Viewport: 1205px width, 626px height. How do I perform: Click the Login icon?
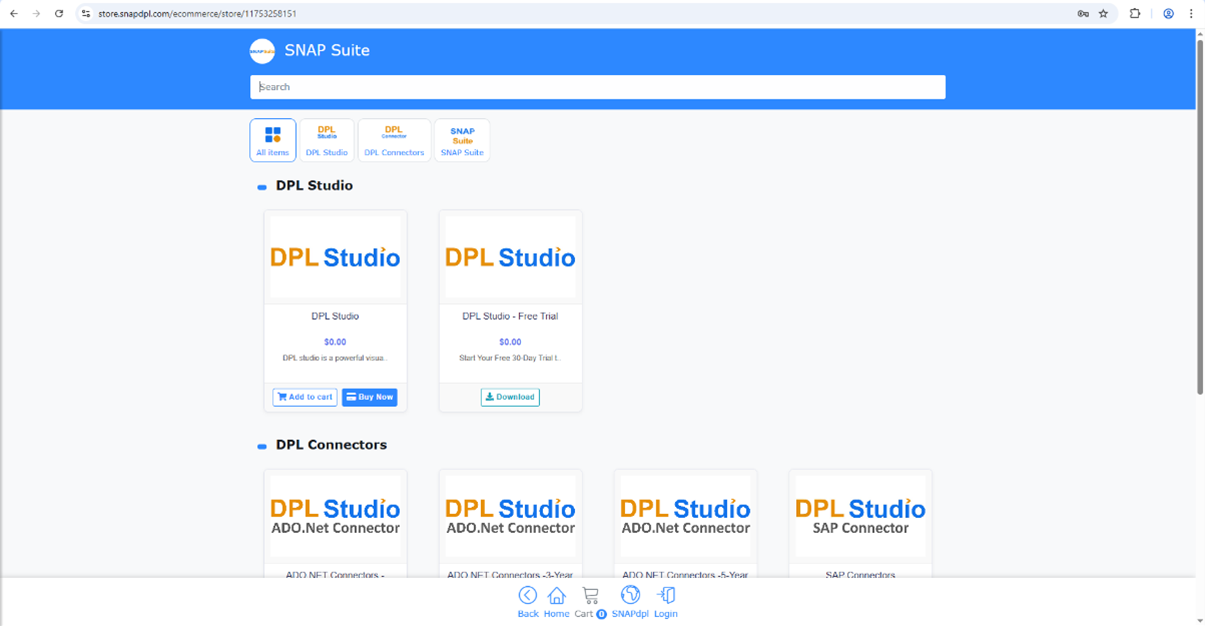pyautogui.click(x=666, y=595)
